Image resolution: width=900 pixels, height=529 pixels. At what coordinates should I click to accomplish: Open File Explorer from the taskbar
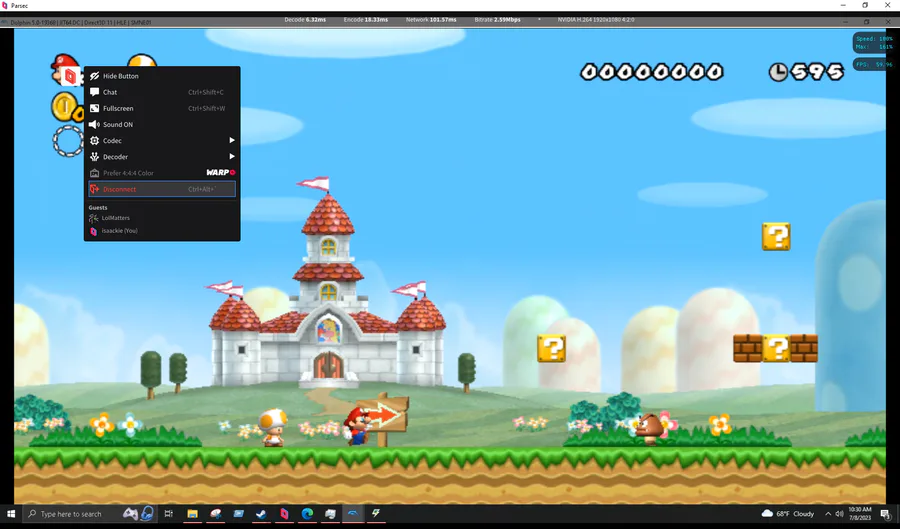[x=192, y=514]
